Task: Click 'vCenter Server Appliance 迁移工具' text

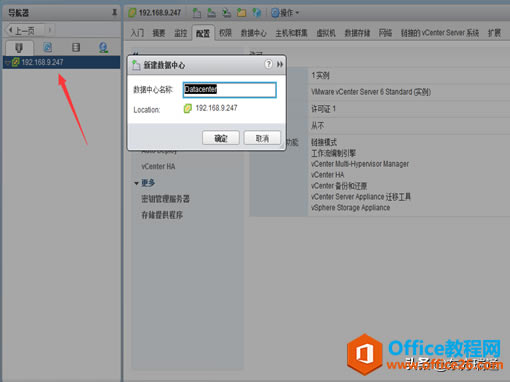Action: click(x=361, y=197)
